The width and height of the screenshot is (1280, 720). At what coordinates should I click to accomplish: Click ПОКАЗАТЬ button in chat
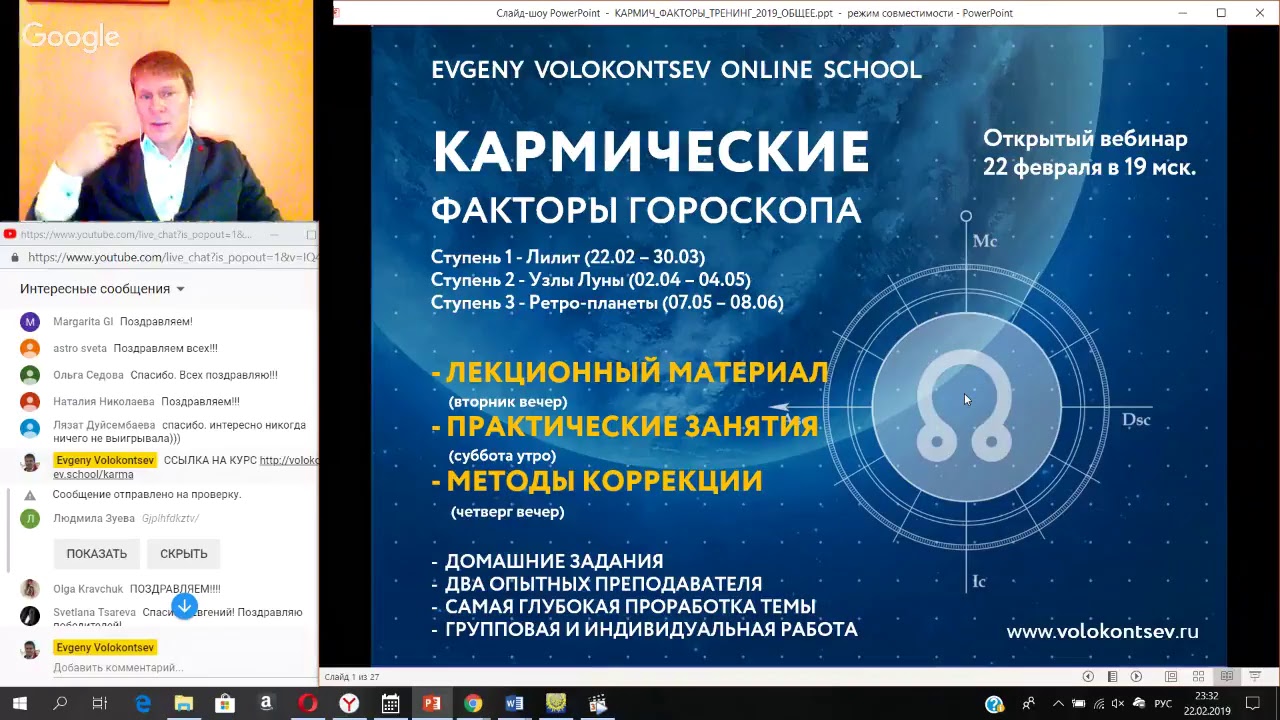(96, 554)
